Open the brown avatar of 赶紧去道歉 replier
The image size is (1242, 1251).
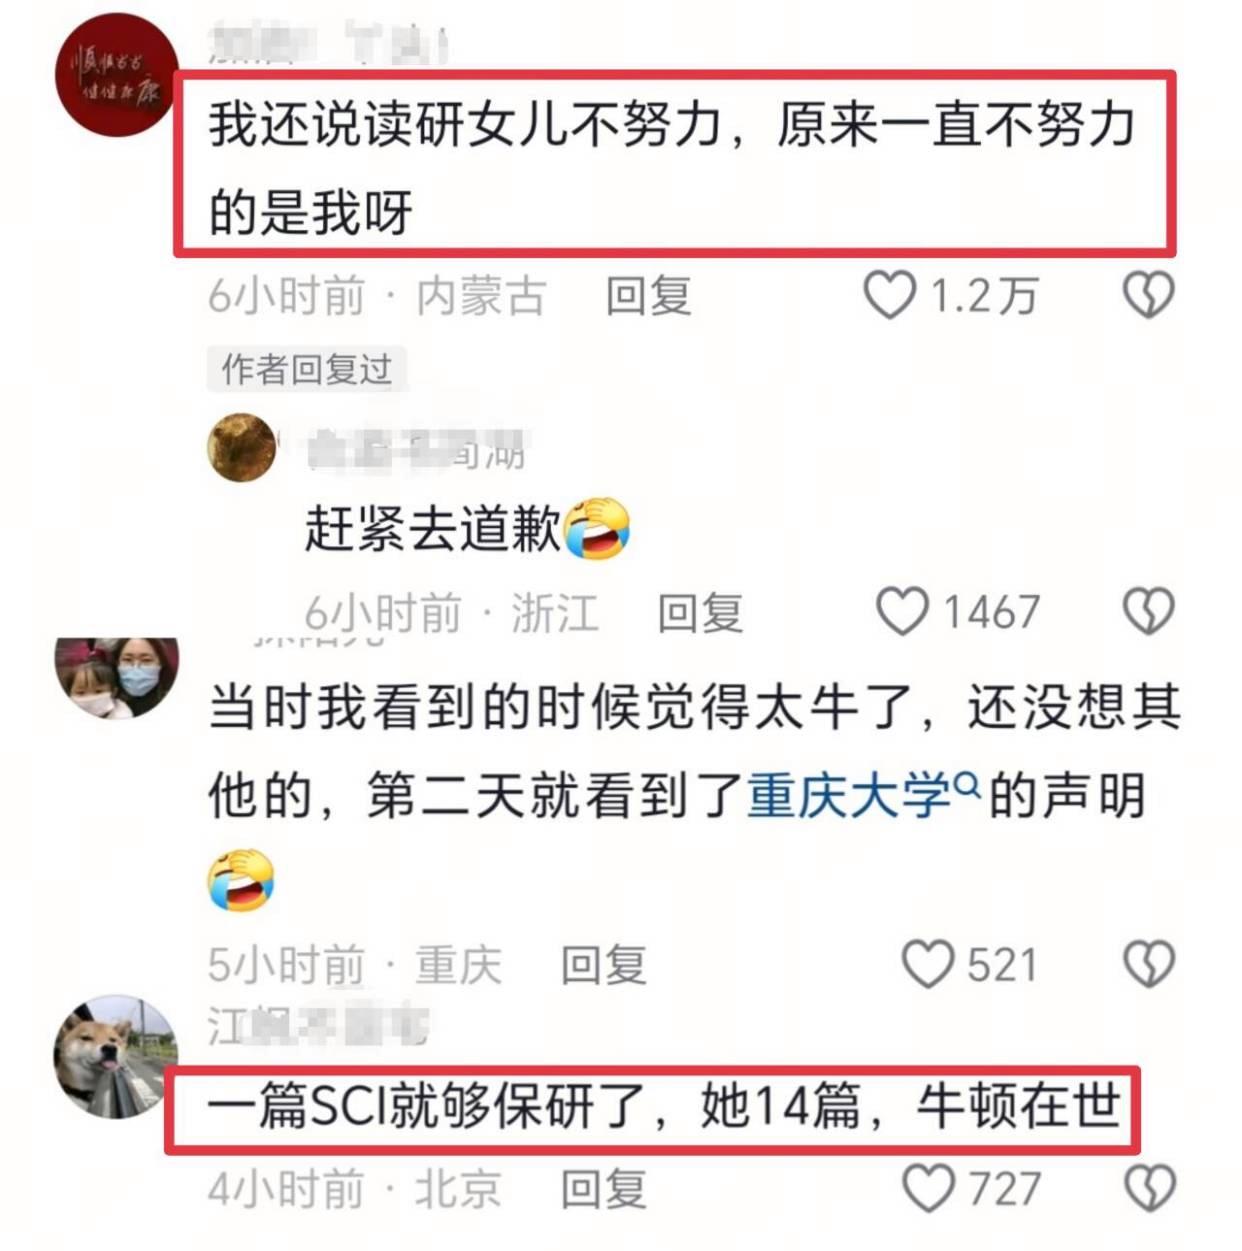point(241,447)
